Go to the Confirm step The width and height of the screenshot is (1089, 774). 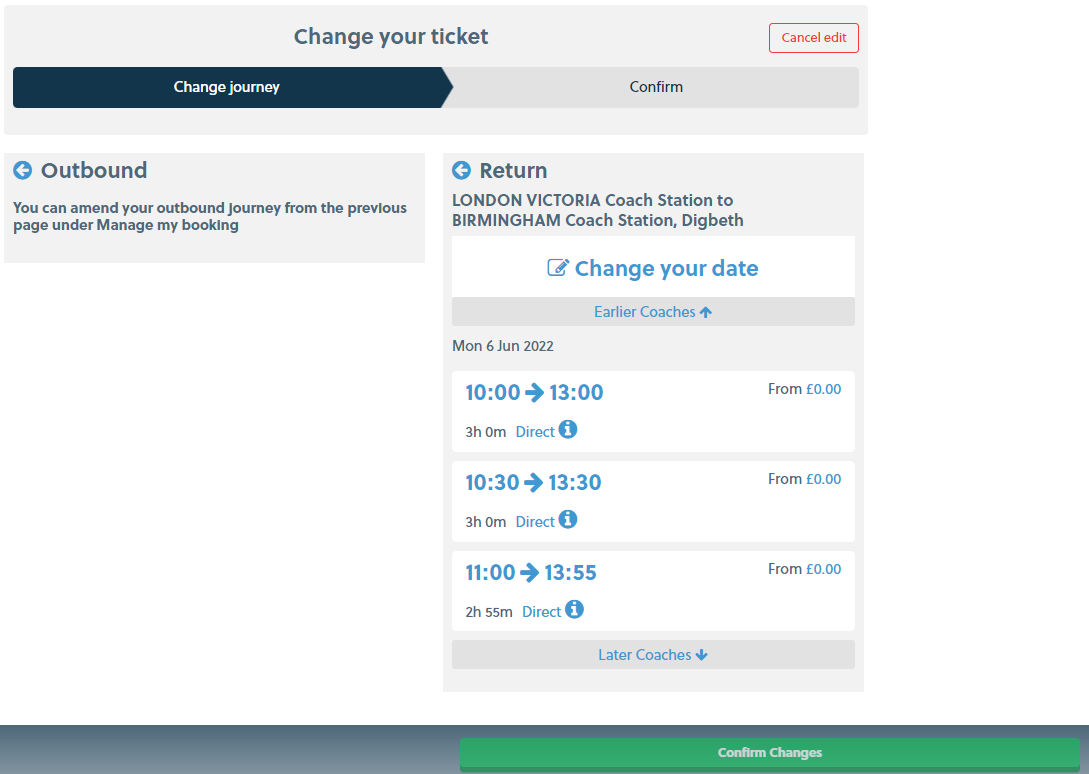click(x=656, y=87)
